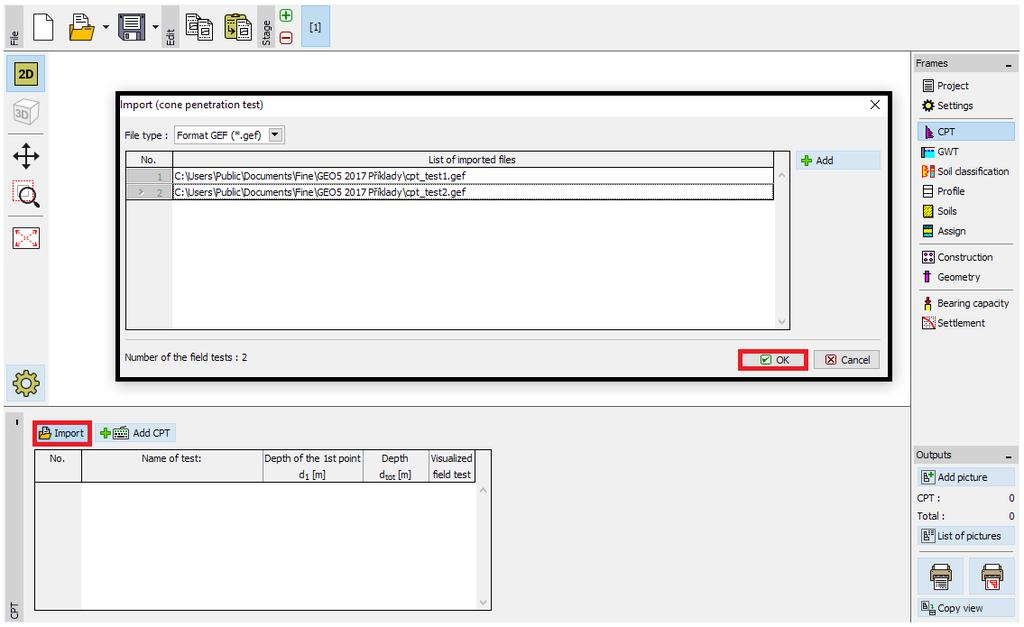Open the Settings frame

(x=967, y=106)
